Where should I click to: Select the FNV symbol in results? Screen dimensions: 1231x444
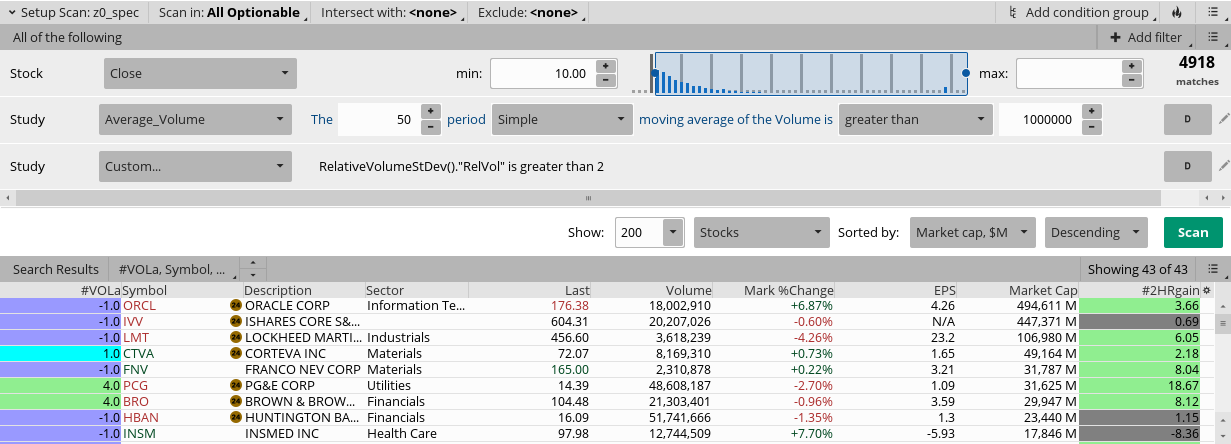[137, 369]
